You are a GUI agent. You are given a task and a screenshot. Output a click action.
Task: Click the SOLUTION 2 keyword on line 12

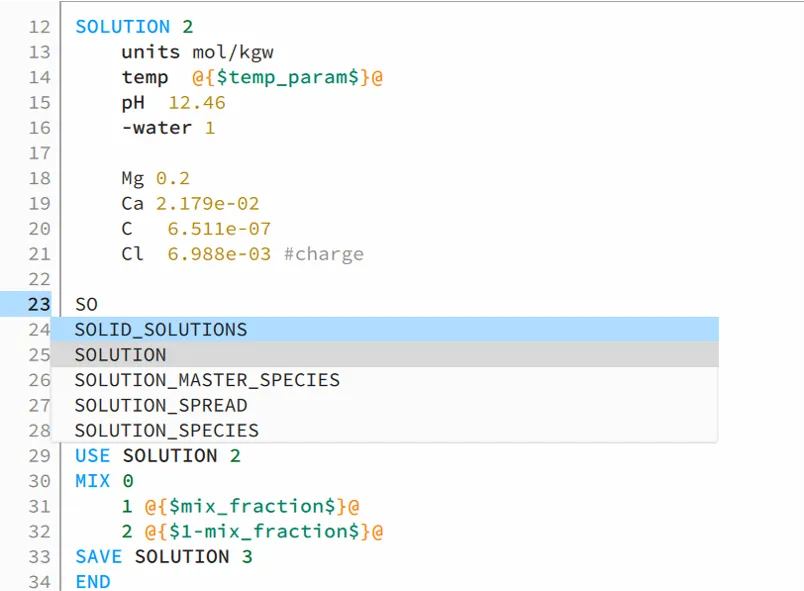pyautogui.click(x=134, y=27)
